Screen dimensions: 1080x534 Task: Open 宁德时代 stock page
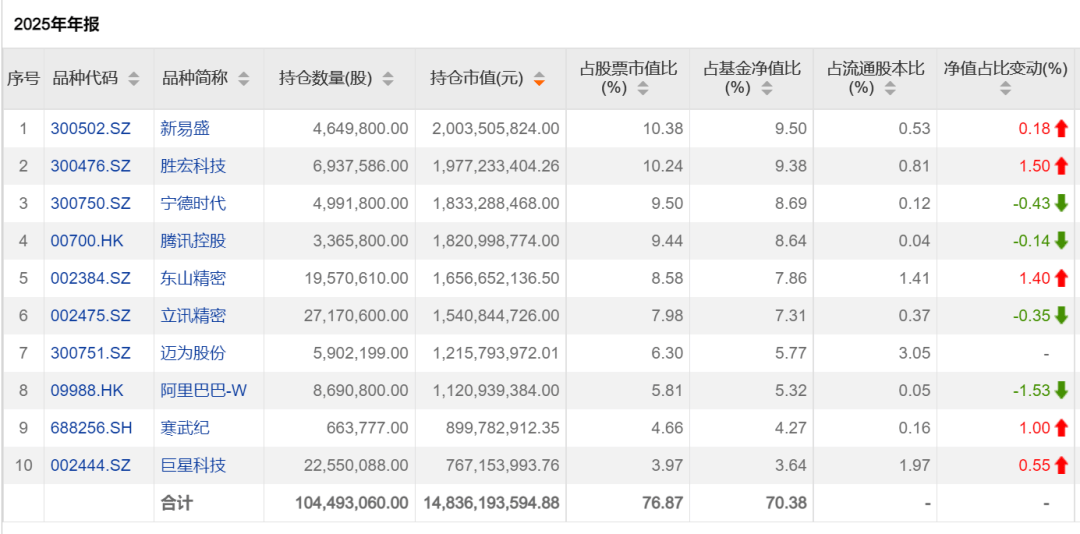click(193, 203)
